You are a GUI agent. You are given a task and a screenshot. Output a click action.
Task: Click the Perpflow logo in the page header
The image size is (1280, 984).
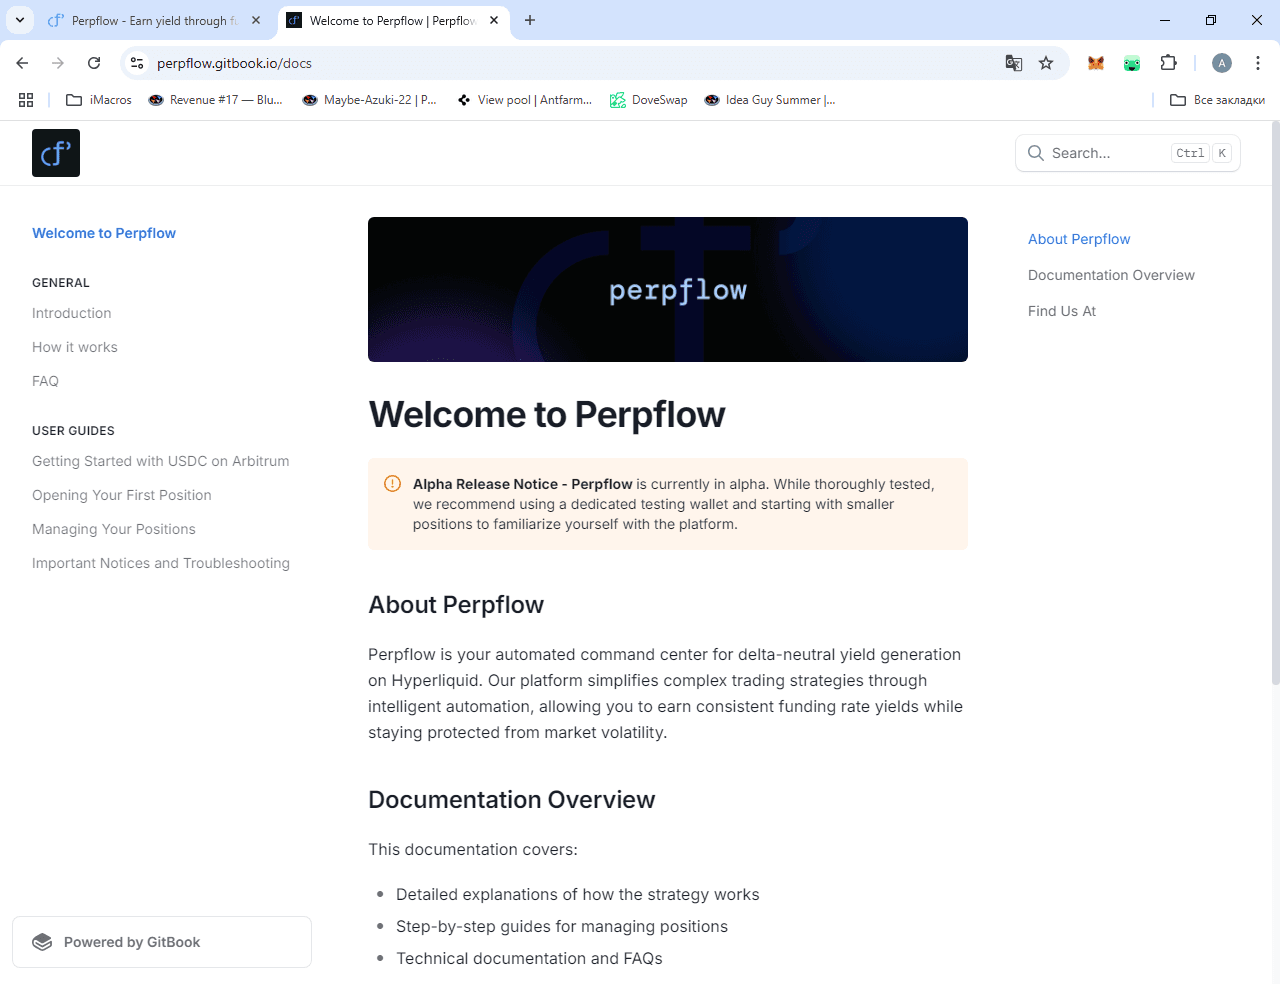click(56, 153)
